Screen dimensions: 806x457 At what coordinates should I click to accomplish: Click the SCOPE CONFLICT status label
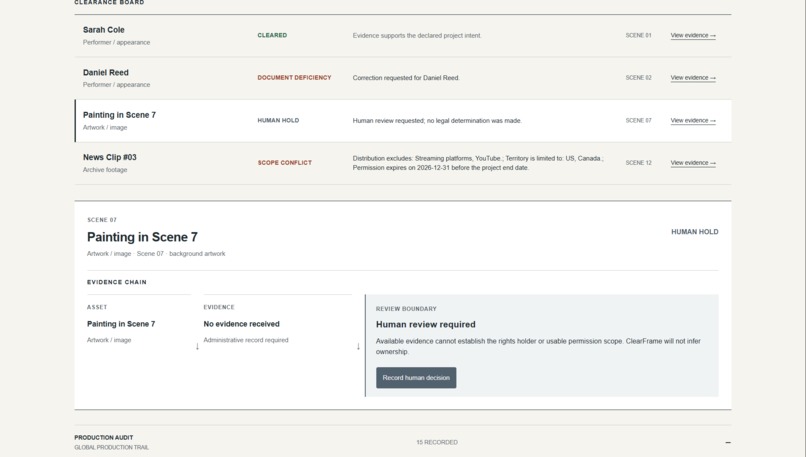coord(284,163)
